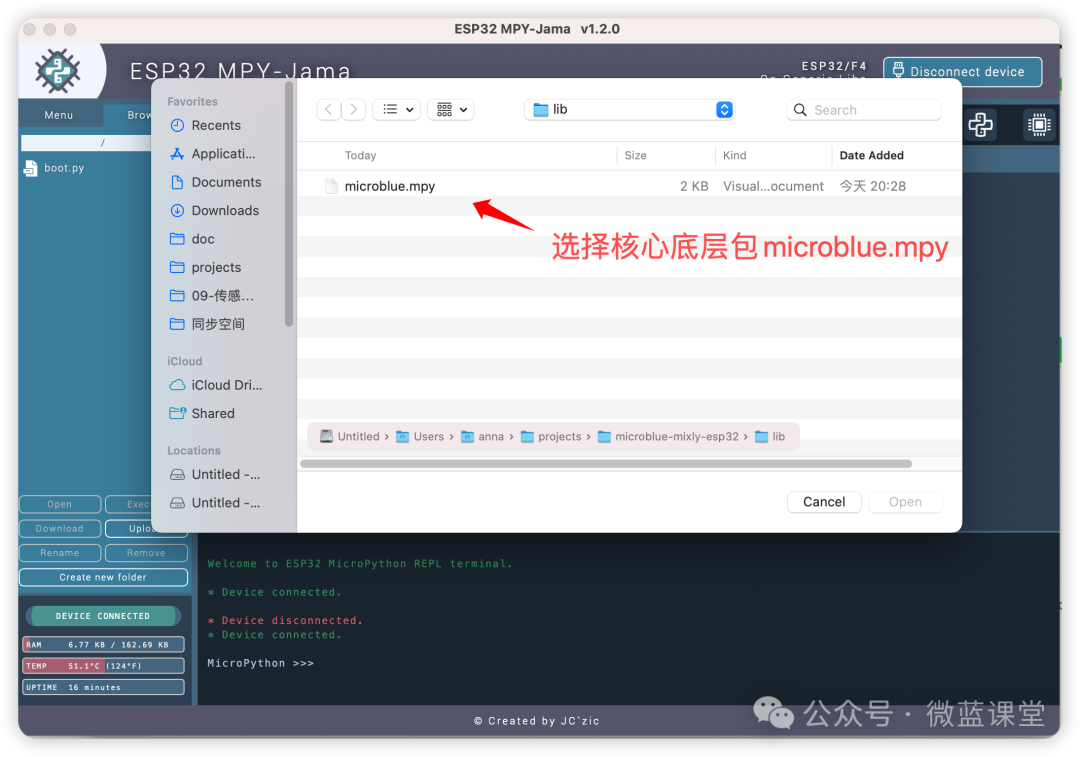The image size is (1080, 757).
Task: Click lib in the path bar
Action: tap(770, 437)
